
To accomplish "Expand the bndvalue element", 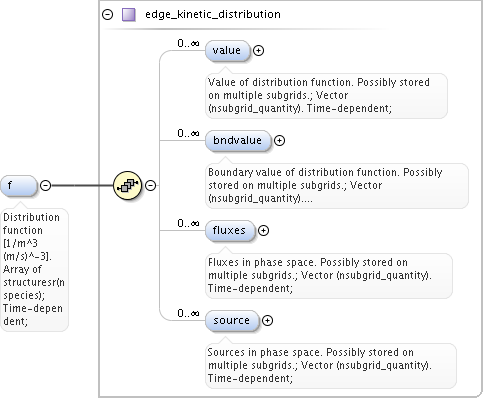I will pyautogui.click(x=279, y=141).
